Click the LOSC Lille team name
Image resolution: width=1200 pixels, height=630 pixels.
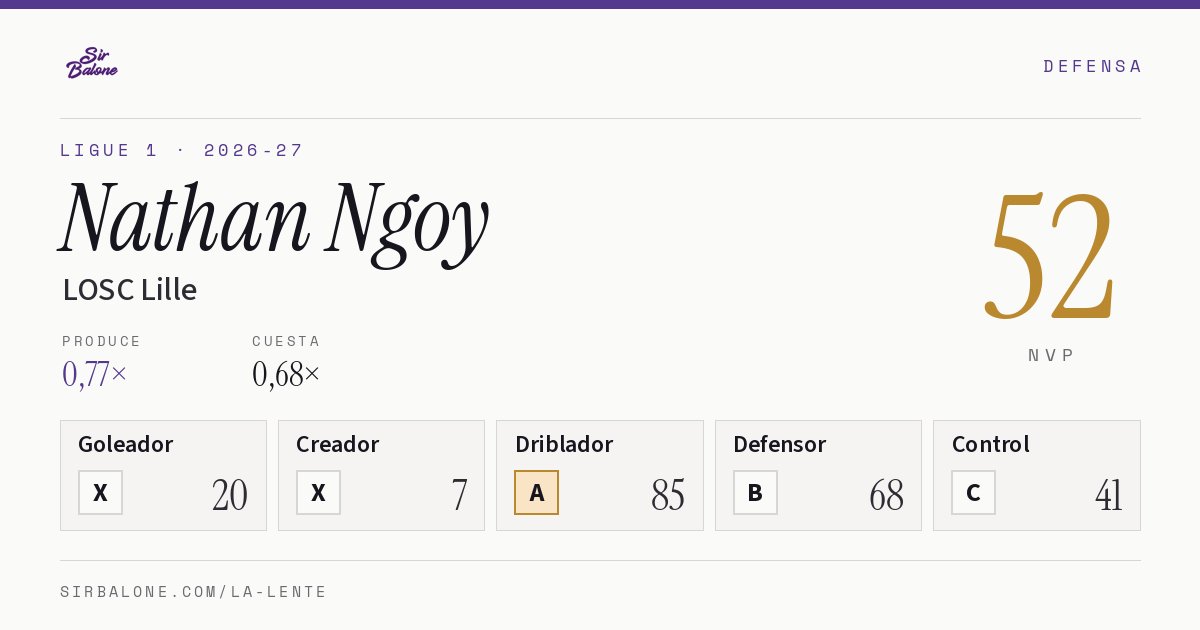point(130,289)
